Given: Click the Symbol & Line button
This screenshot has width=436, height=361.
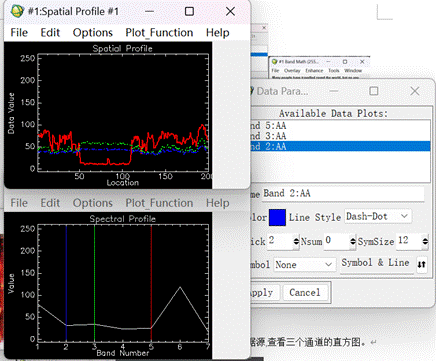Looking at the screenshot, I should [377, 263].
